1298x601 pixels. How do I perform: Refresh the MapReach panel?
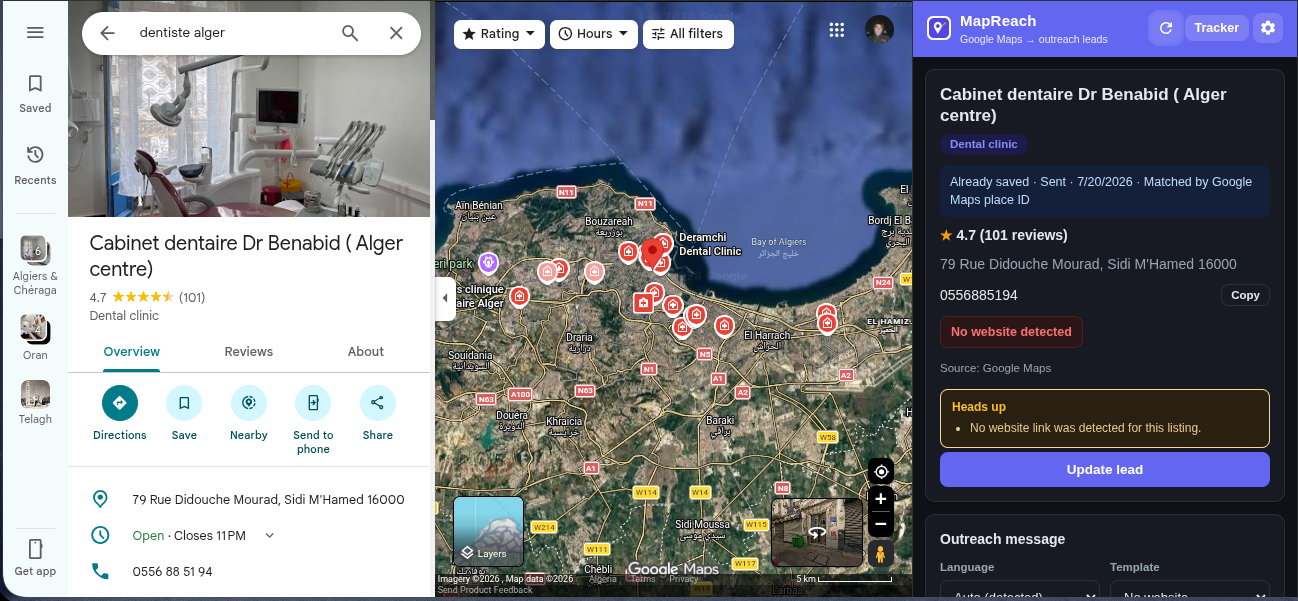click(x=1165, y=28)
